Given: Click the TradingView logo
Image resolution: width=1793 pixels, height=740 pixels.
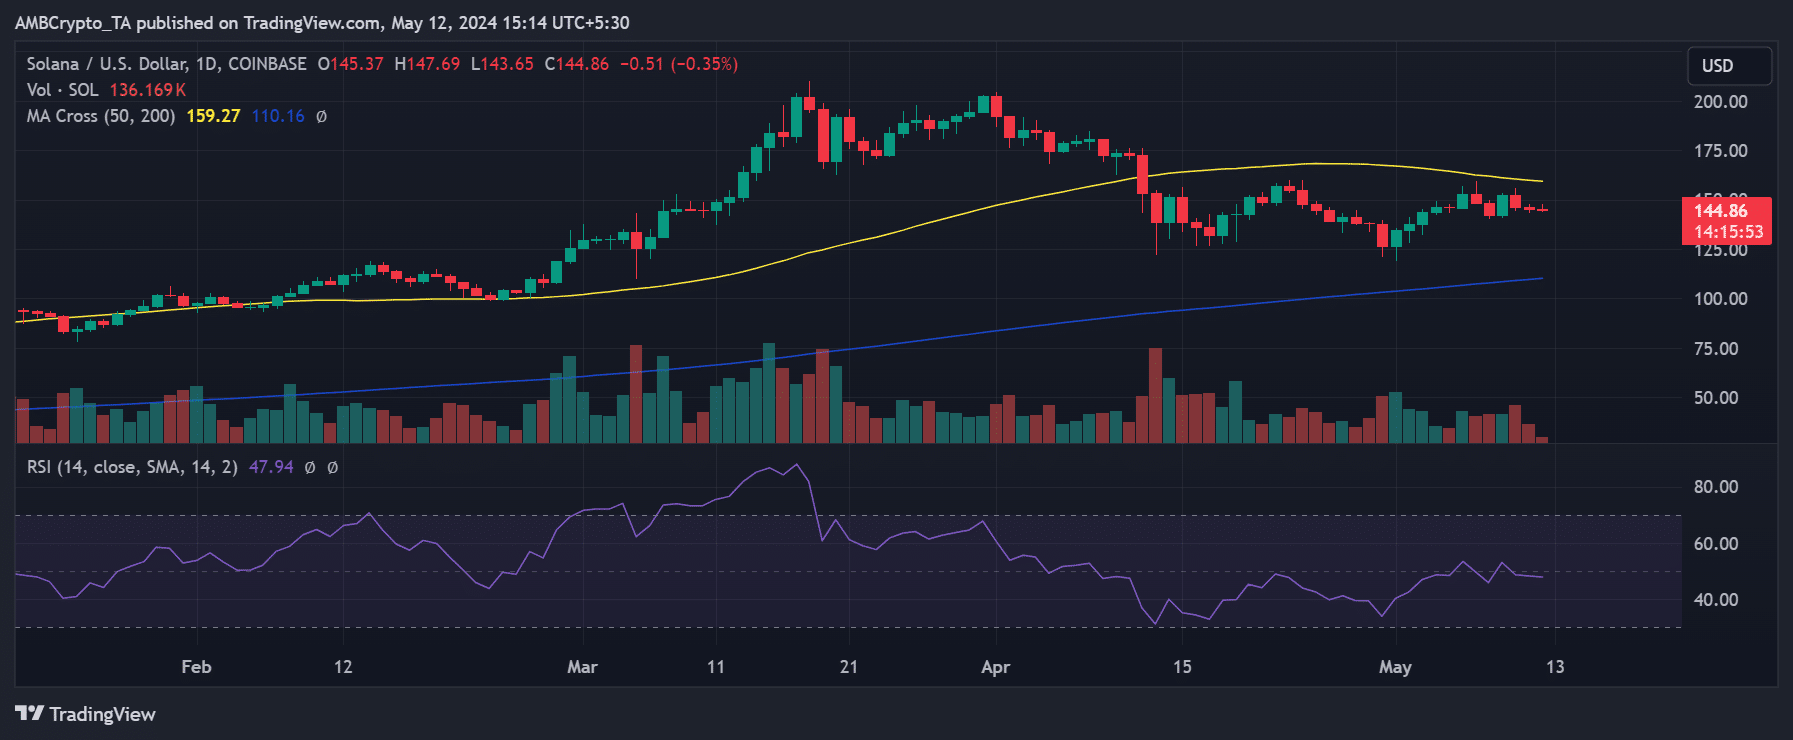Looking at the screenshot, I should pos(86,714).
